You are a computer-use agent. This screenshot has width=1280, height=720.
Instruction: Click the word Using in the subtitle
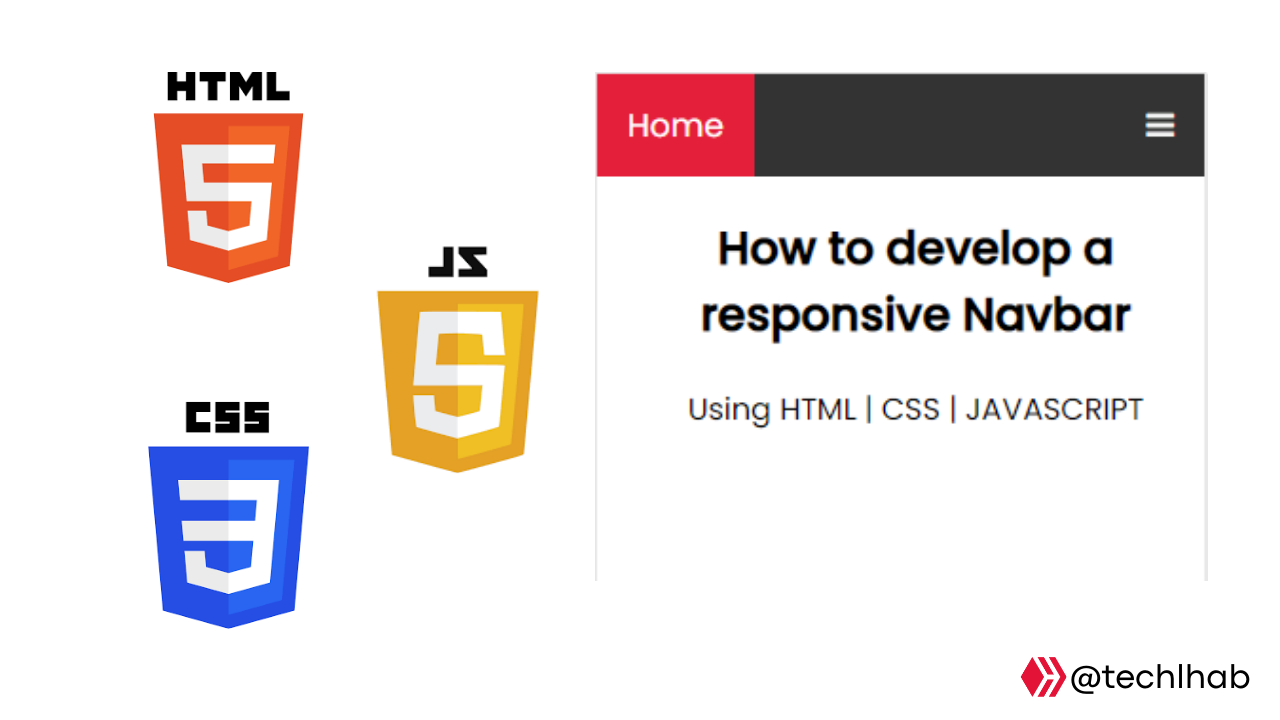click(728, 410)
